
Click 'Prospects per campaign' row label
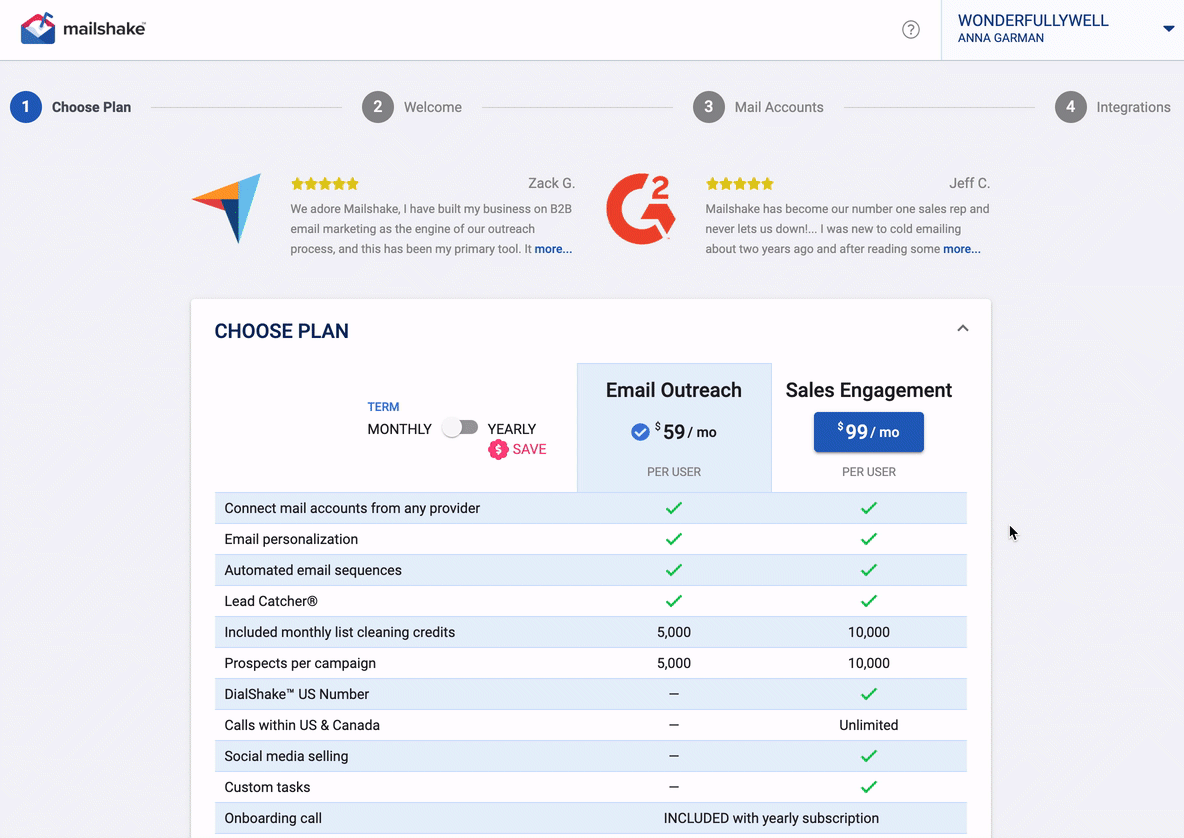pyautogui.click(x=300, y=663)
